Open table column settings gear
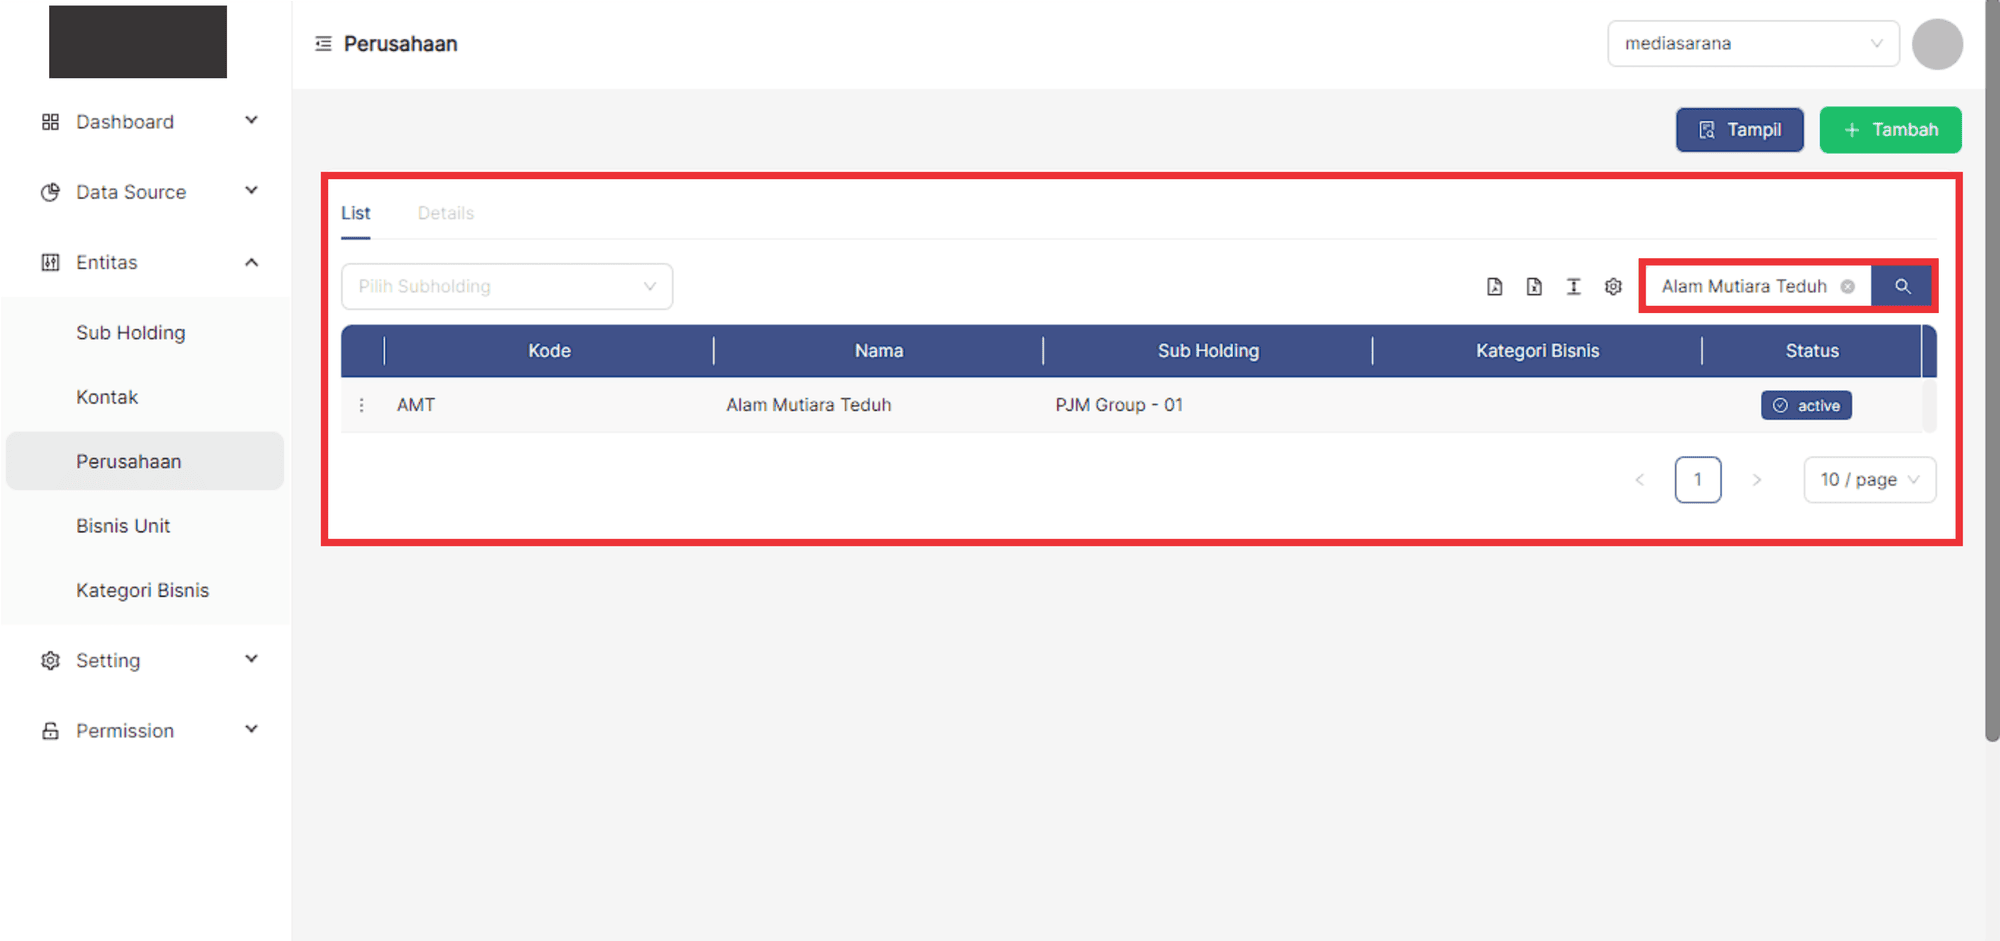This screenshot has width=2000, height=941. pos(1613,287)
